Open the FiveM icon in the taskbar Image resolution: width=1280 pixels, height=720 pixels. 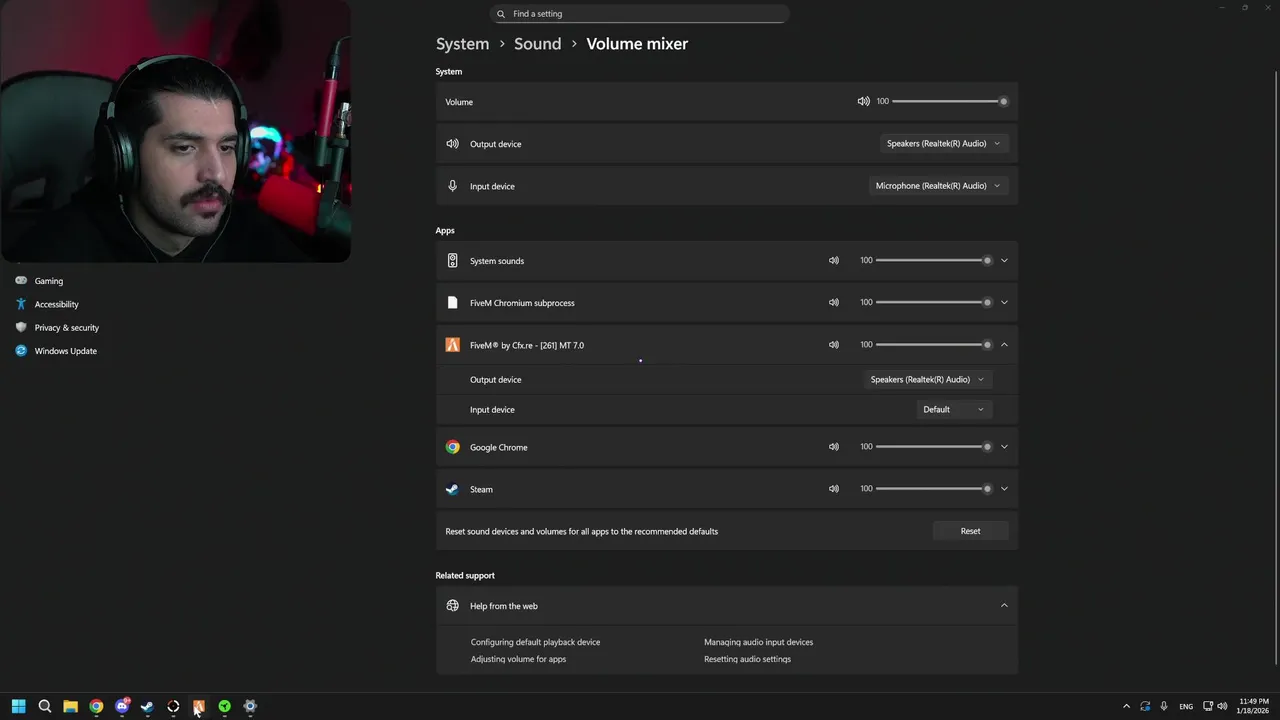click(199, 706)
